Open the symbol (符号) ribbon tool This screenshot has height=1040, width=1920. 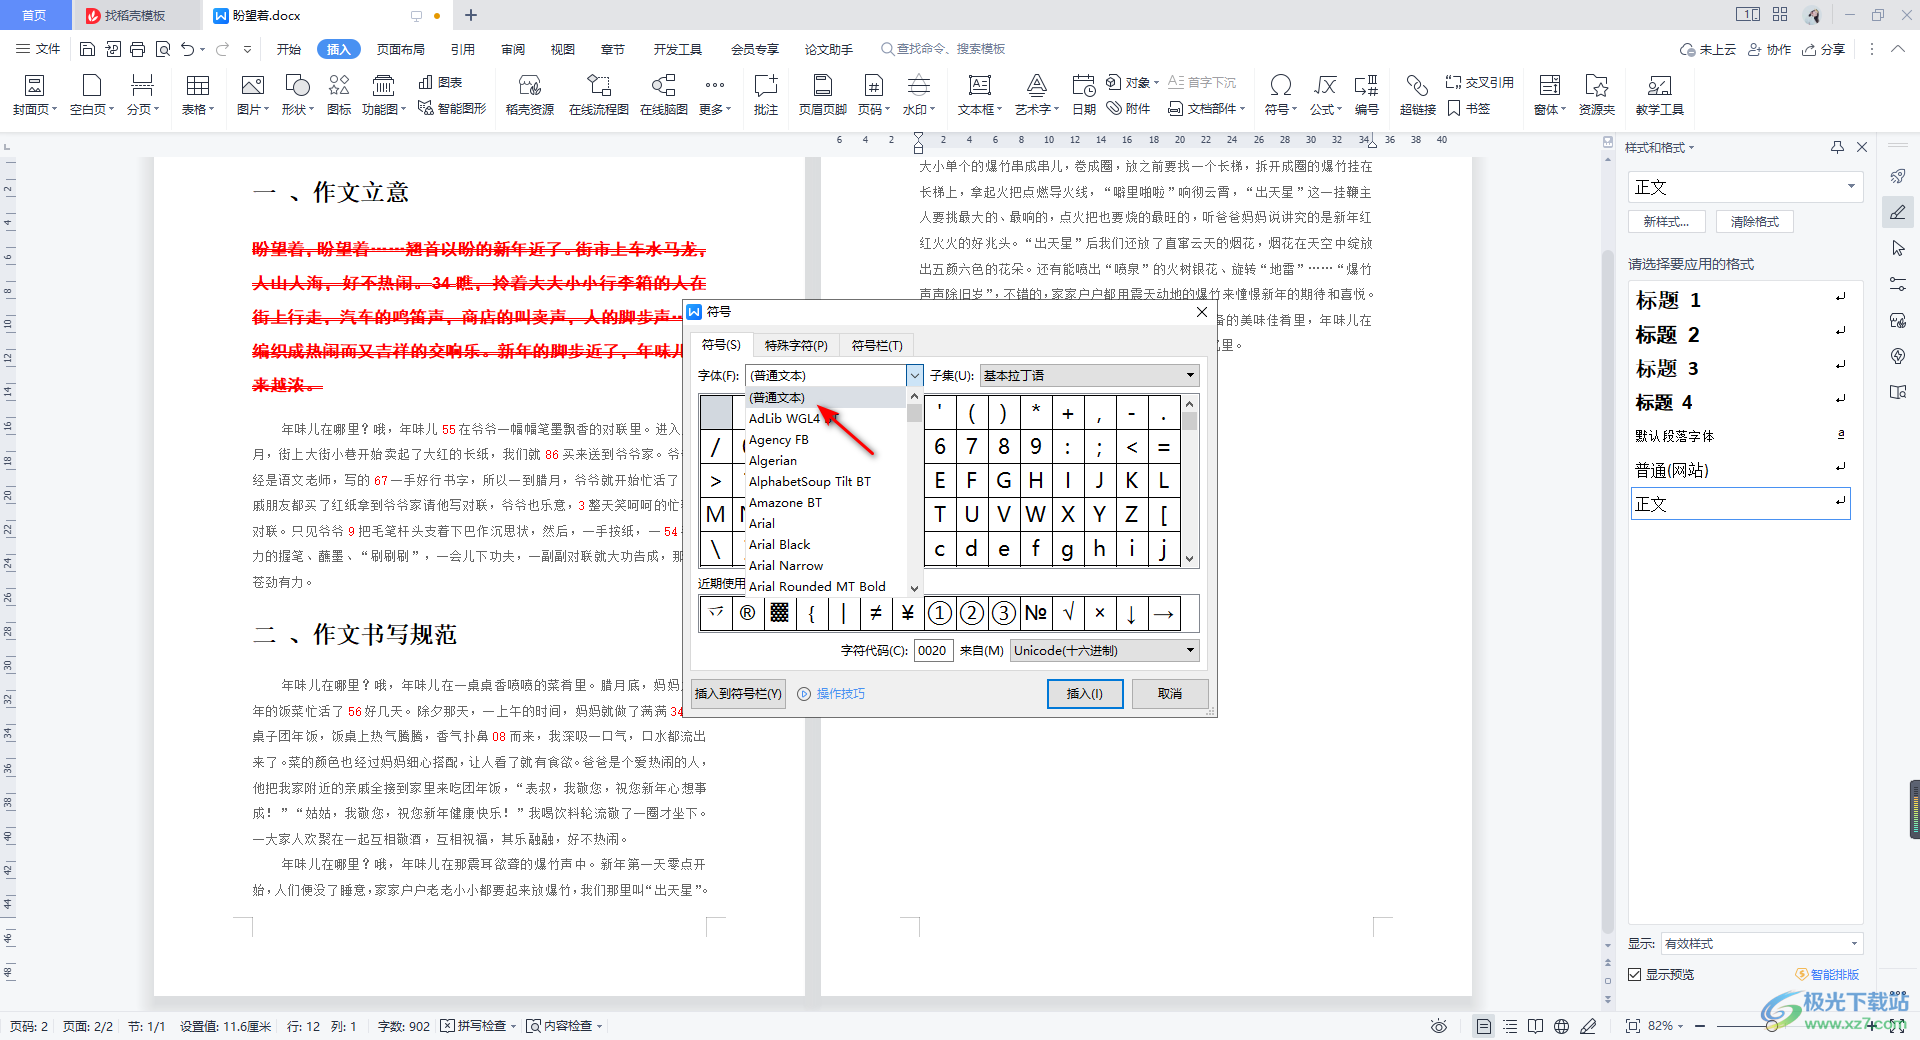tap(1280, 95)
